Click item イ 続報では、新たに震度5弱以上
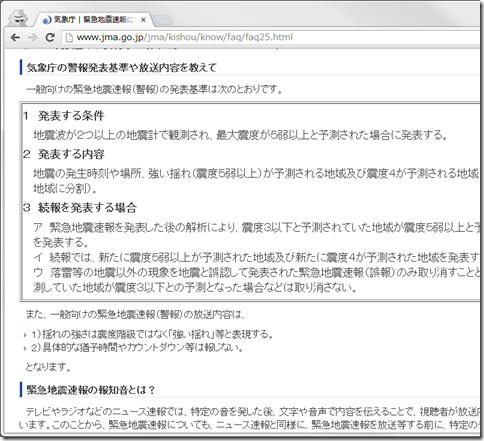This screenshot has height=441, width=484. click(256, 257)
